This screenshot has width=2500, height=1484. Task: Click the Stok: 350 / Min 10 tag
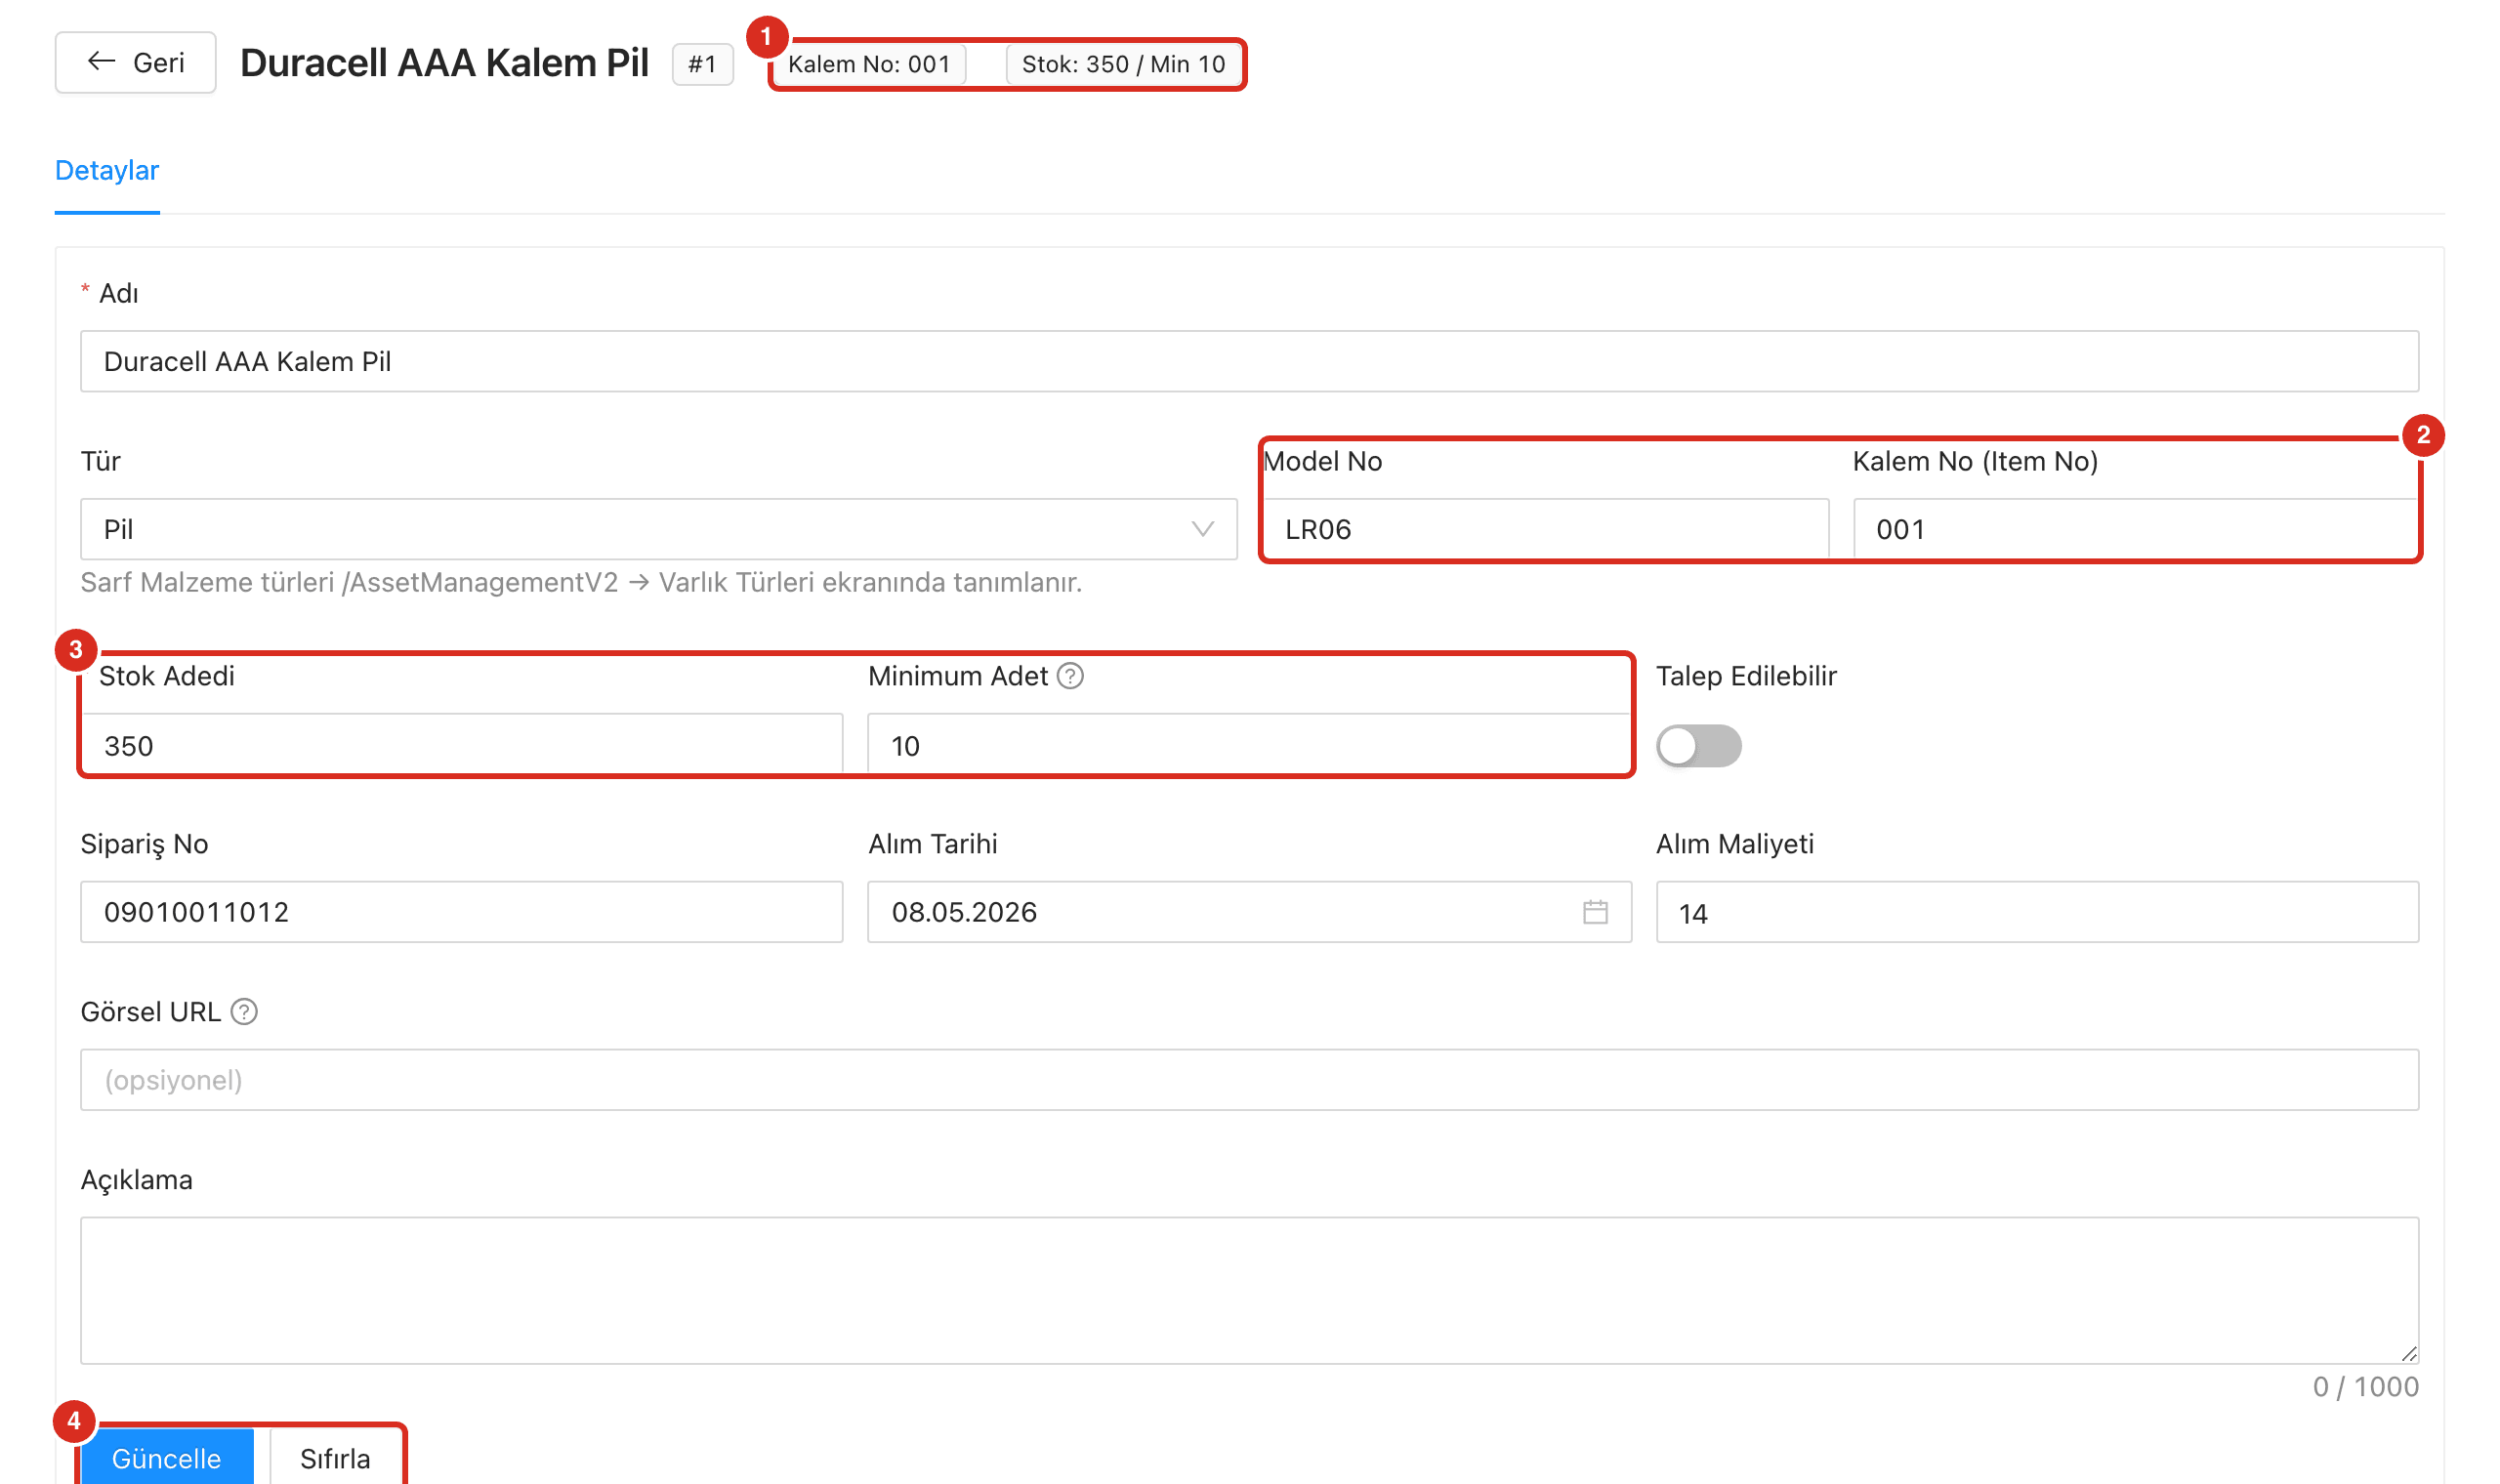click(1123, 64)
